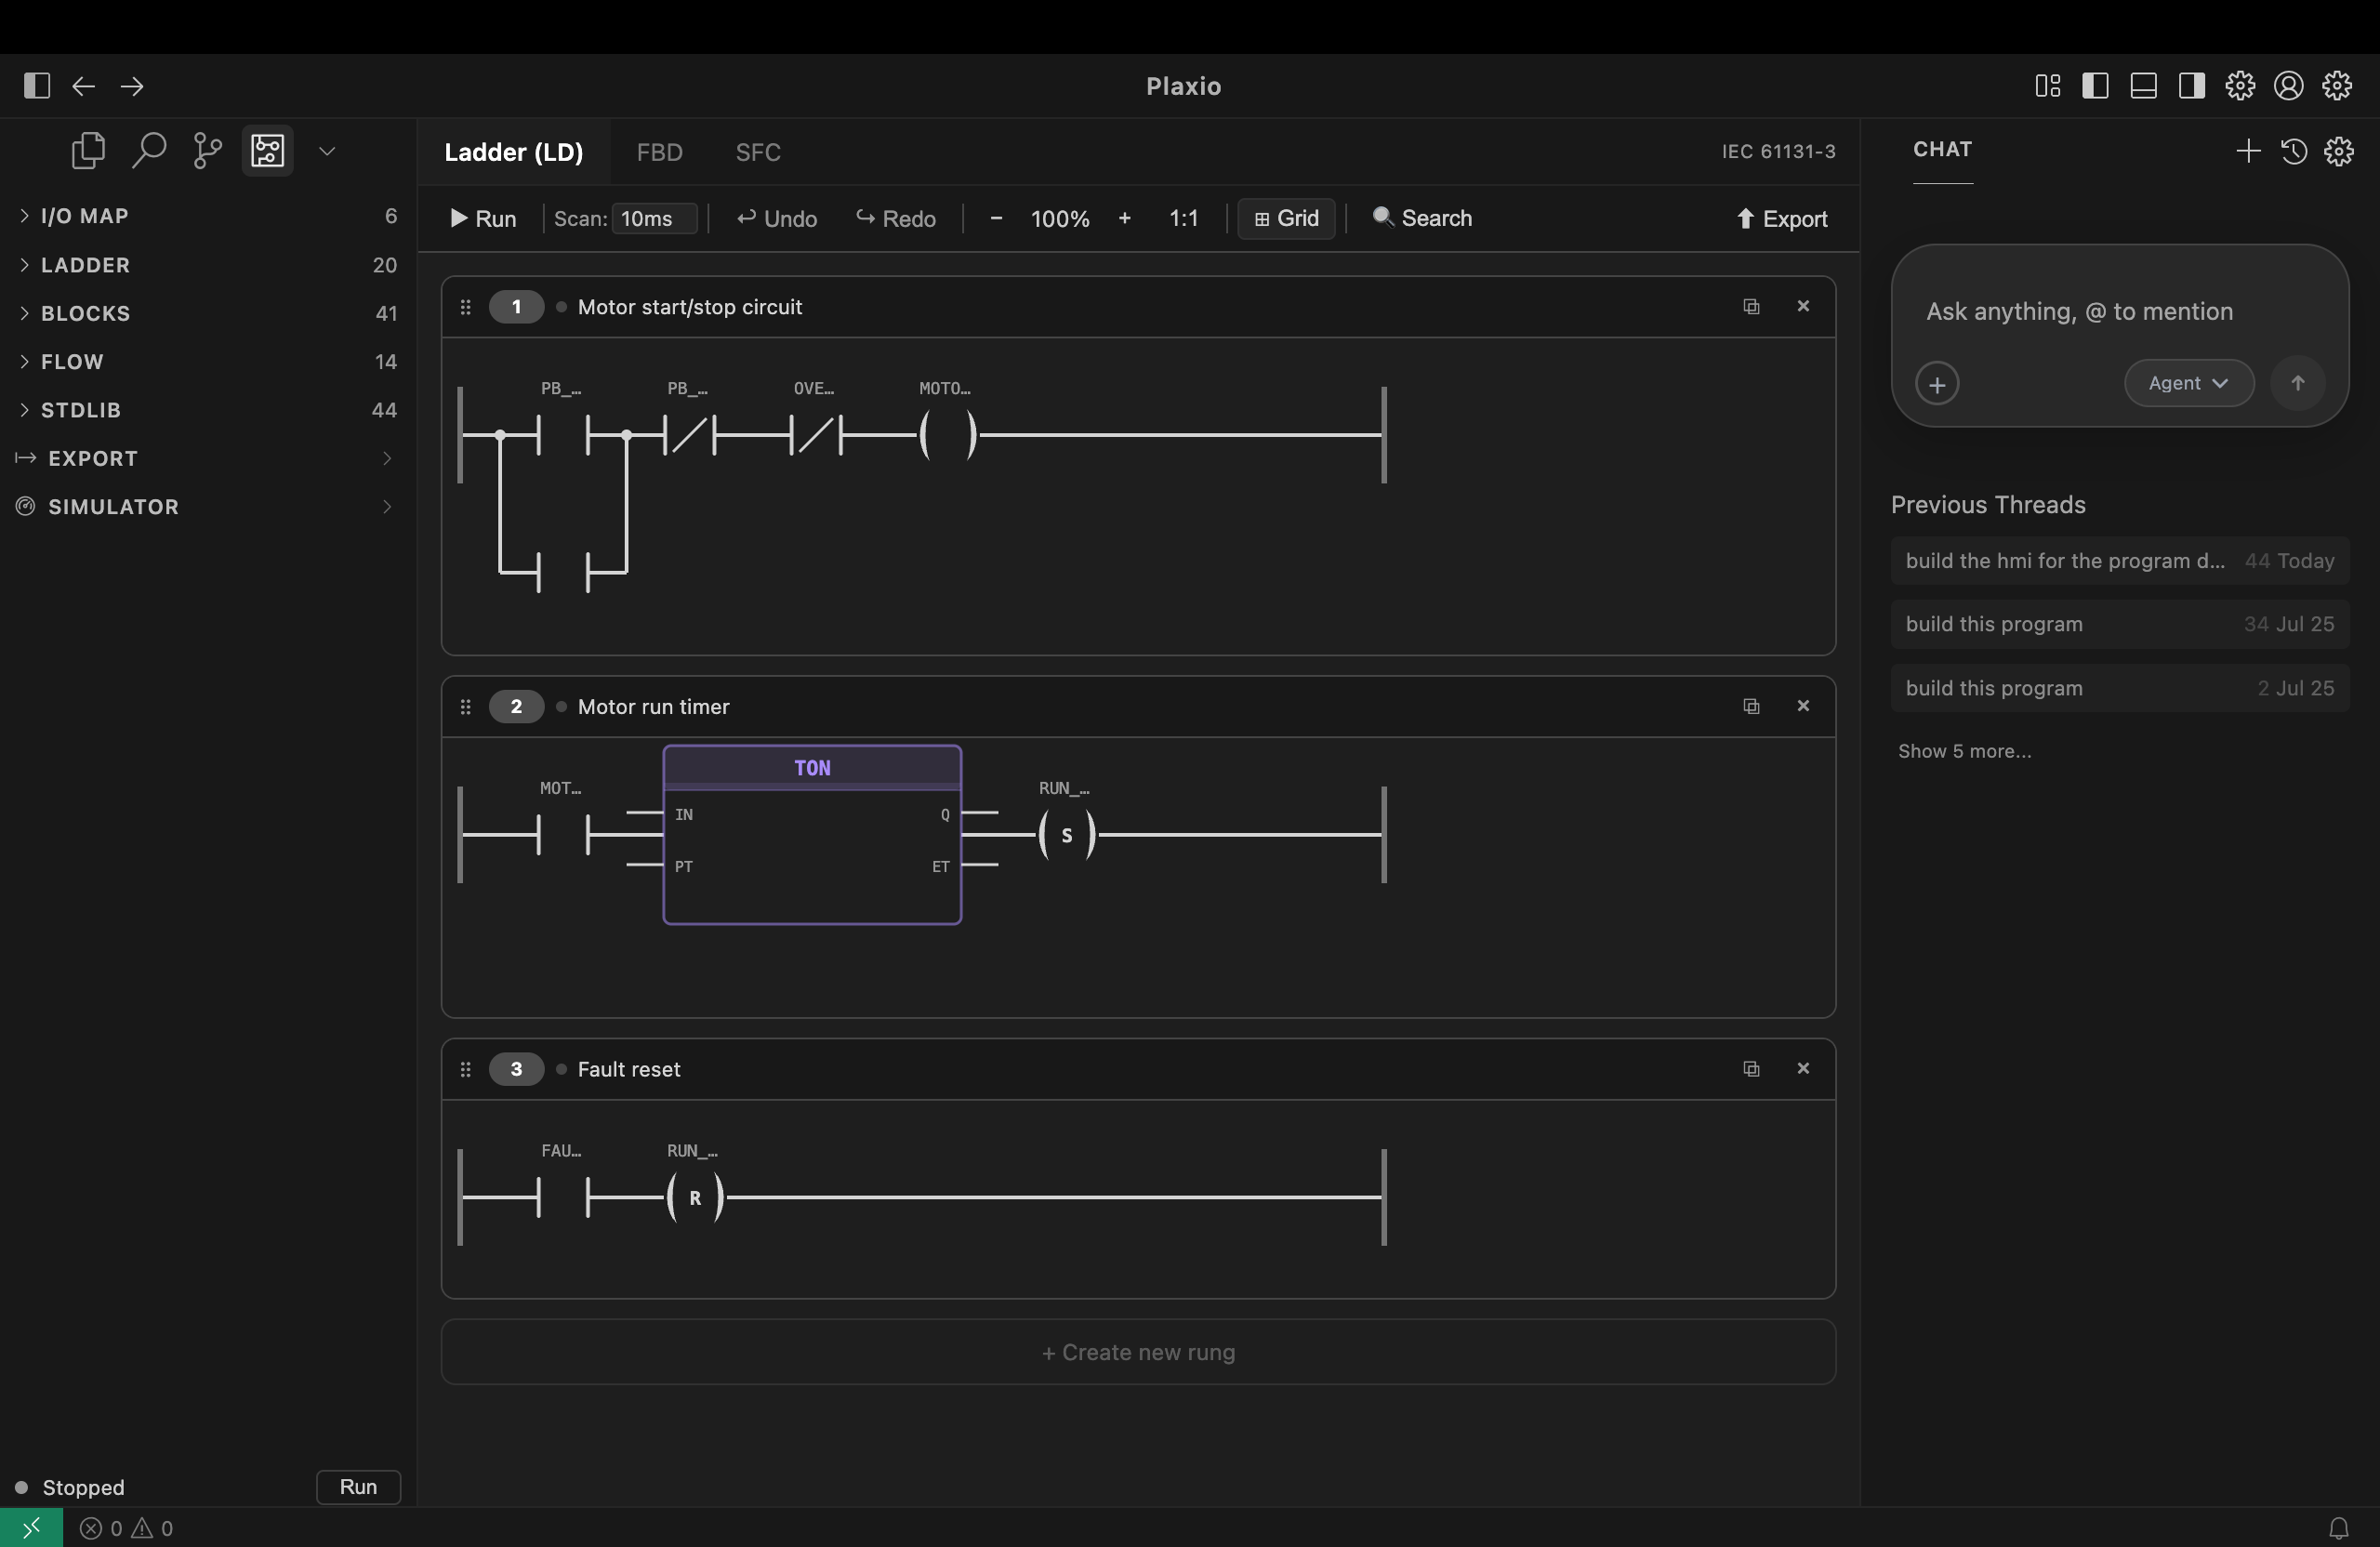Open 'build this program' thread numbered 2
The width and height of the screenshot is (2380, 1547).
[x=2119, y=688]
